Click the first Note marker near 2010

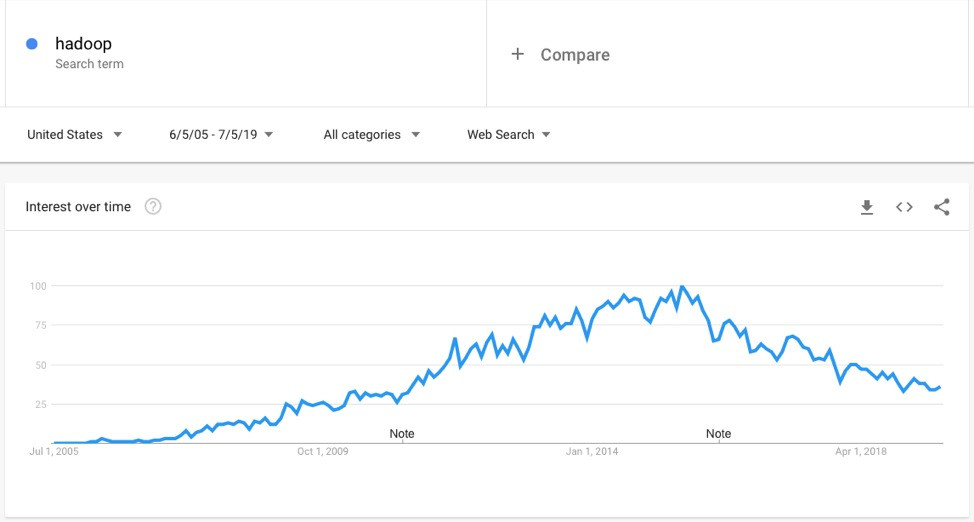[402, 433]
